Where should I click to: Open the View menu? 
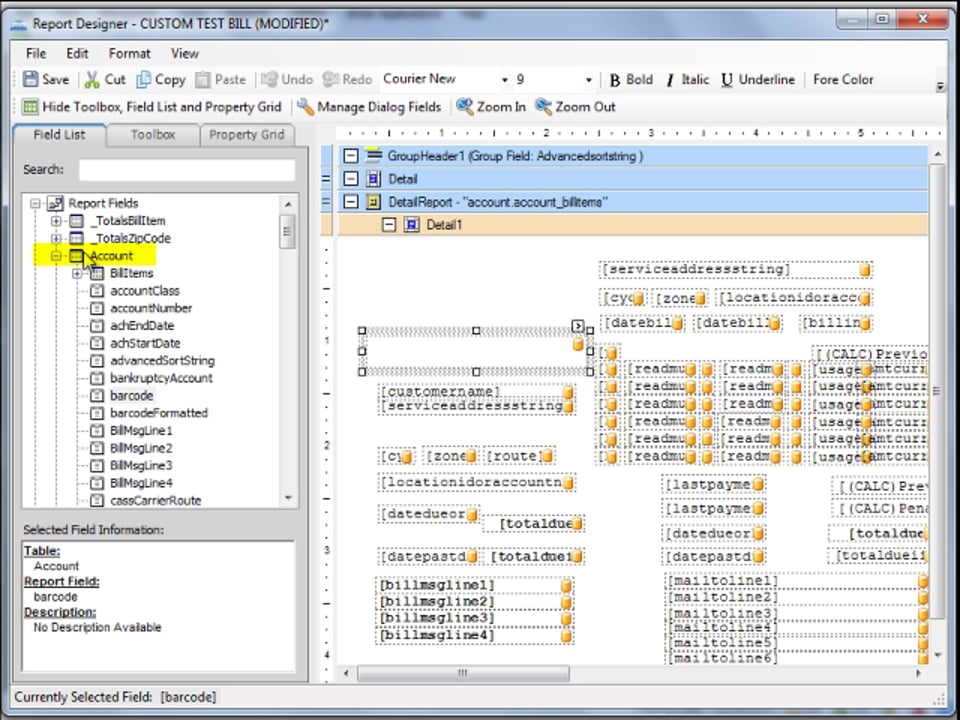184,53
